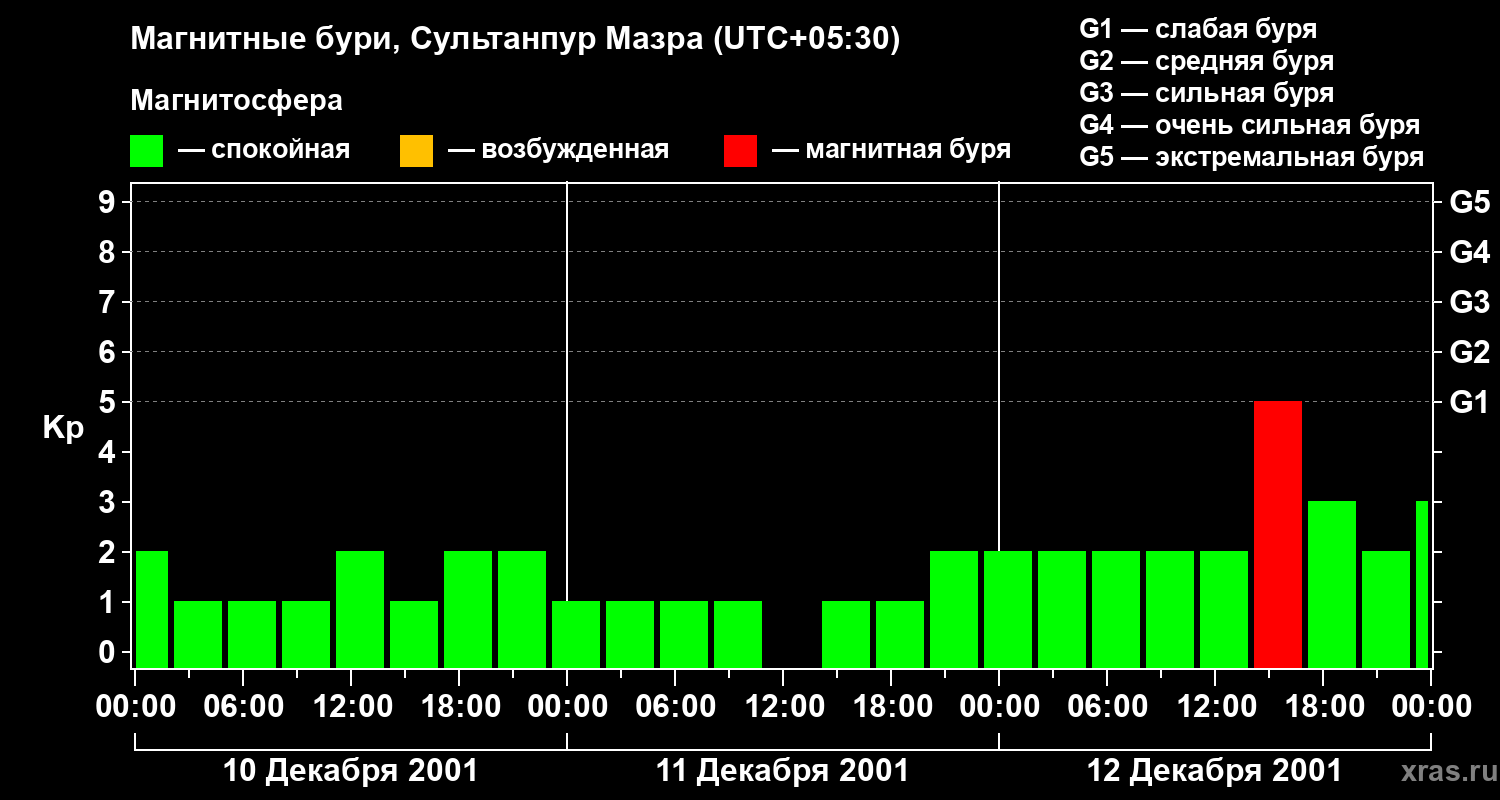This screenshot has height=800, width=1500.
Task: Click the 'G5' label on the right axis
Action: pyautogui.click(x=1470, y=202)
